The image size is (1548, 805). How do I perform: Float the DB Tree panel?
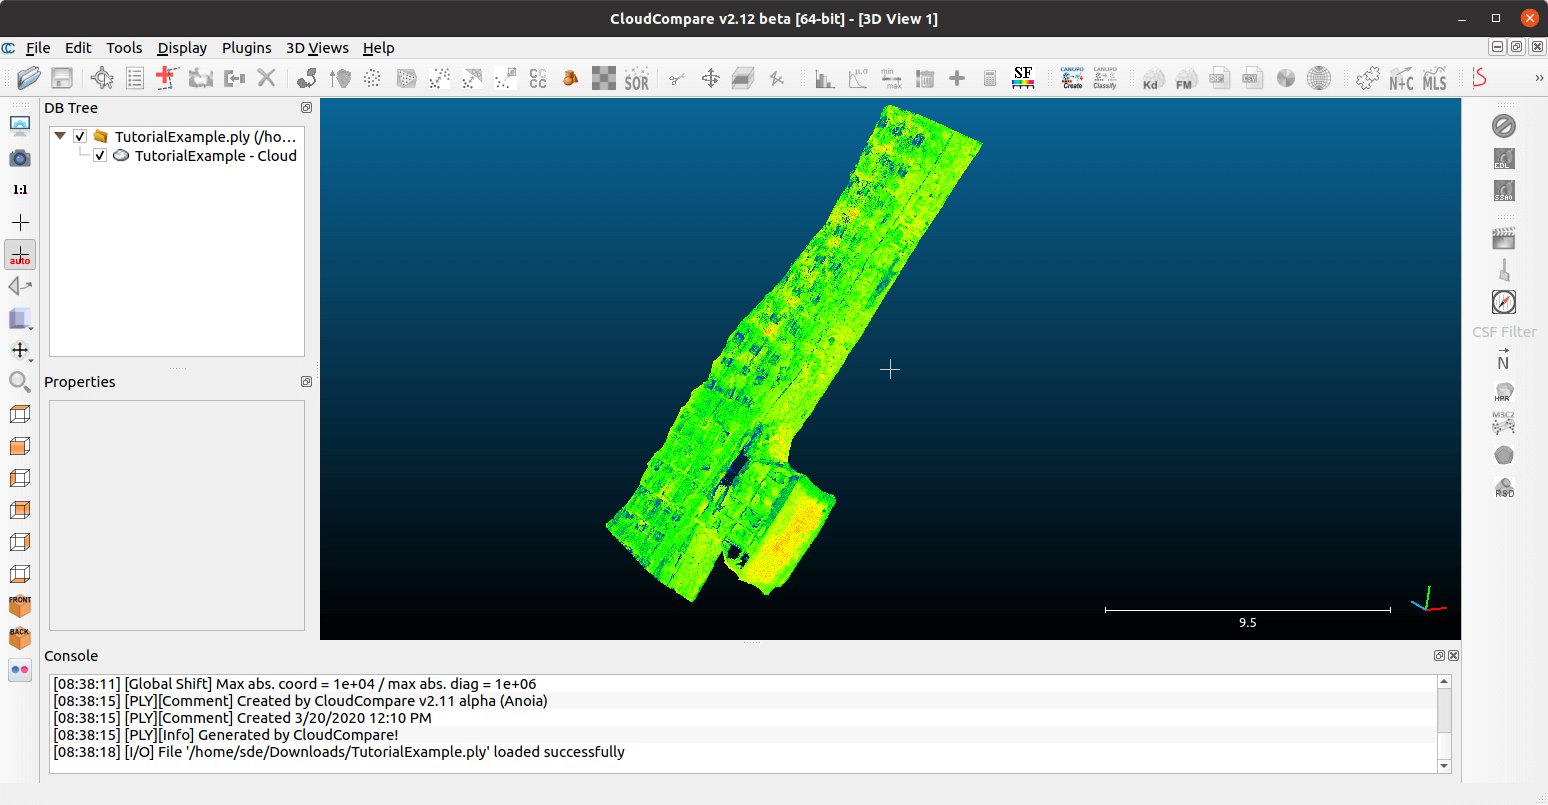point(306,108)
